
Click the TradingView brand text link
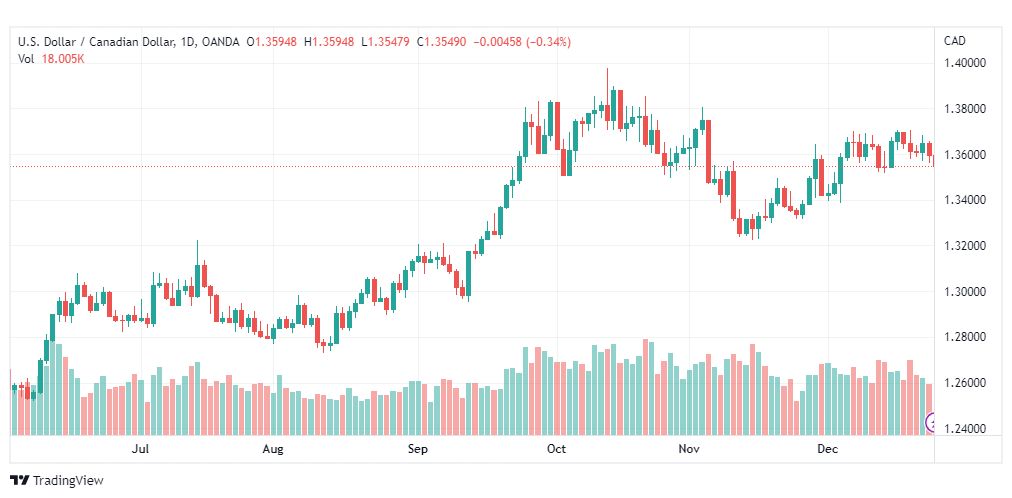(68, 481)
